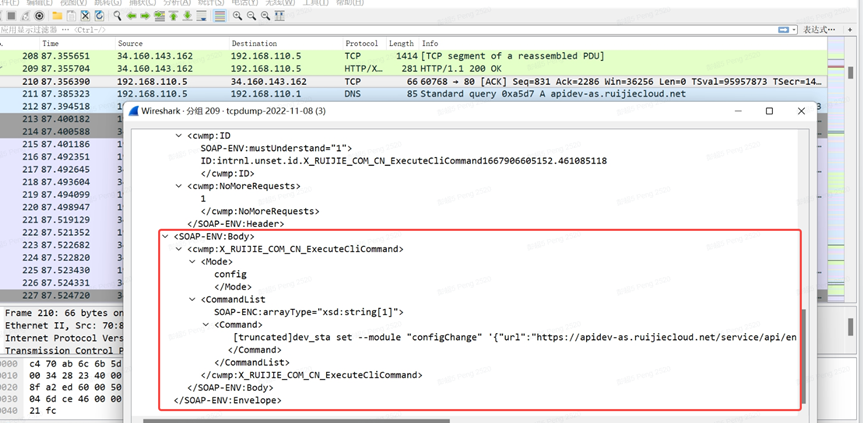The width and height of the screenshot is (863, 423).
Task: Collapse the CommandList tree node
Action: click(x=192, y=300)
